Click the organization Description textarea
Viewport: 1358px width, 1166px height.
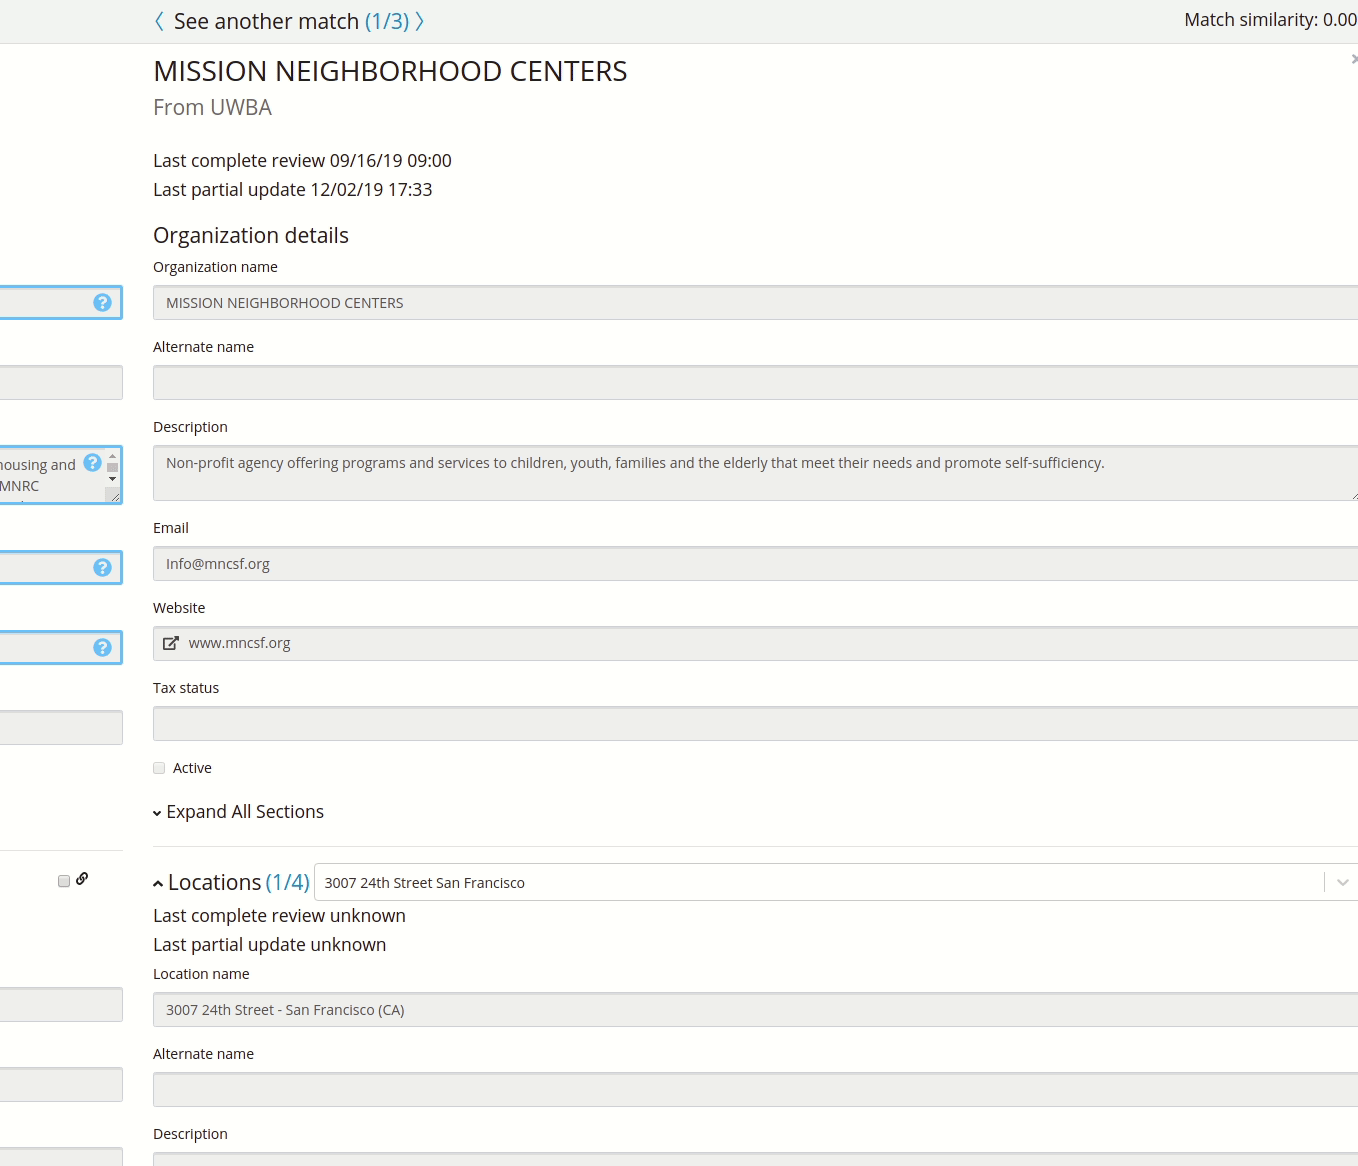755,473
